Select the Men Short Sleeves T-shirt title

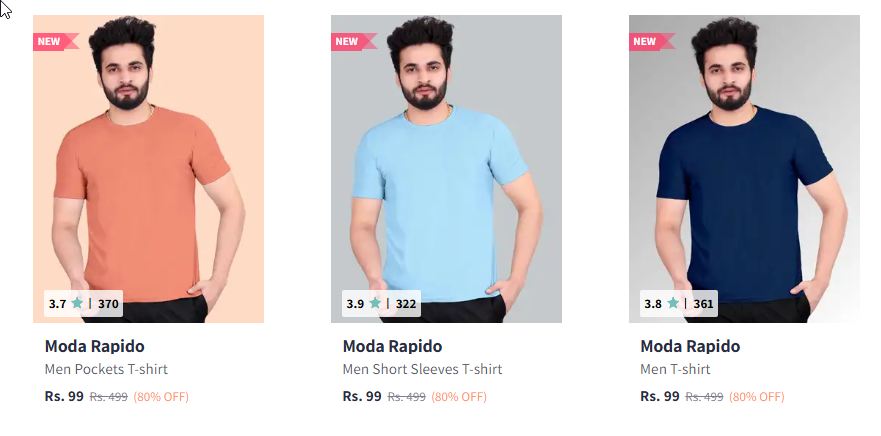[x=422, y=369]
